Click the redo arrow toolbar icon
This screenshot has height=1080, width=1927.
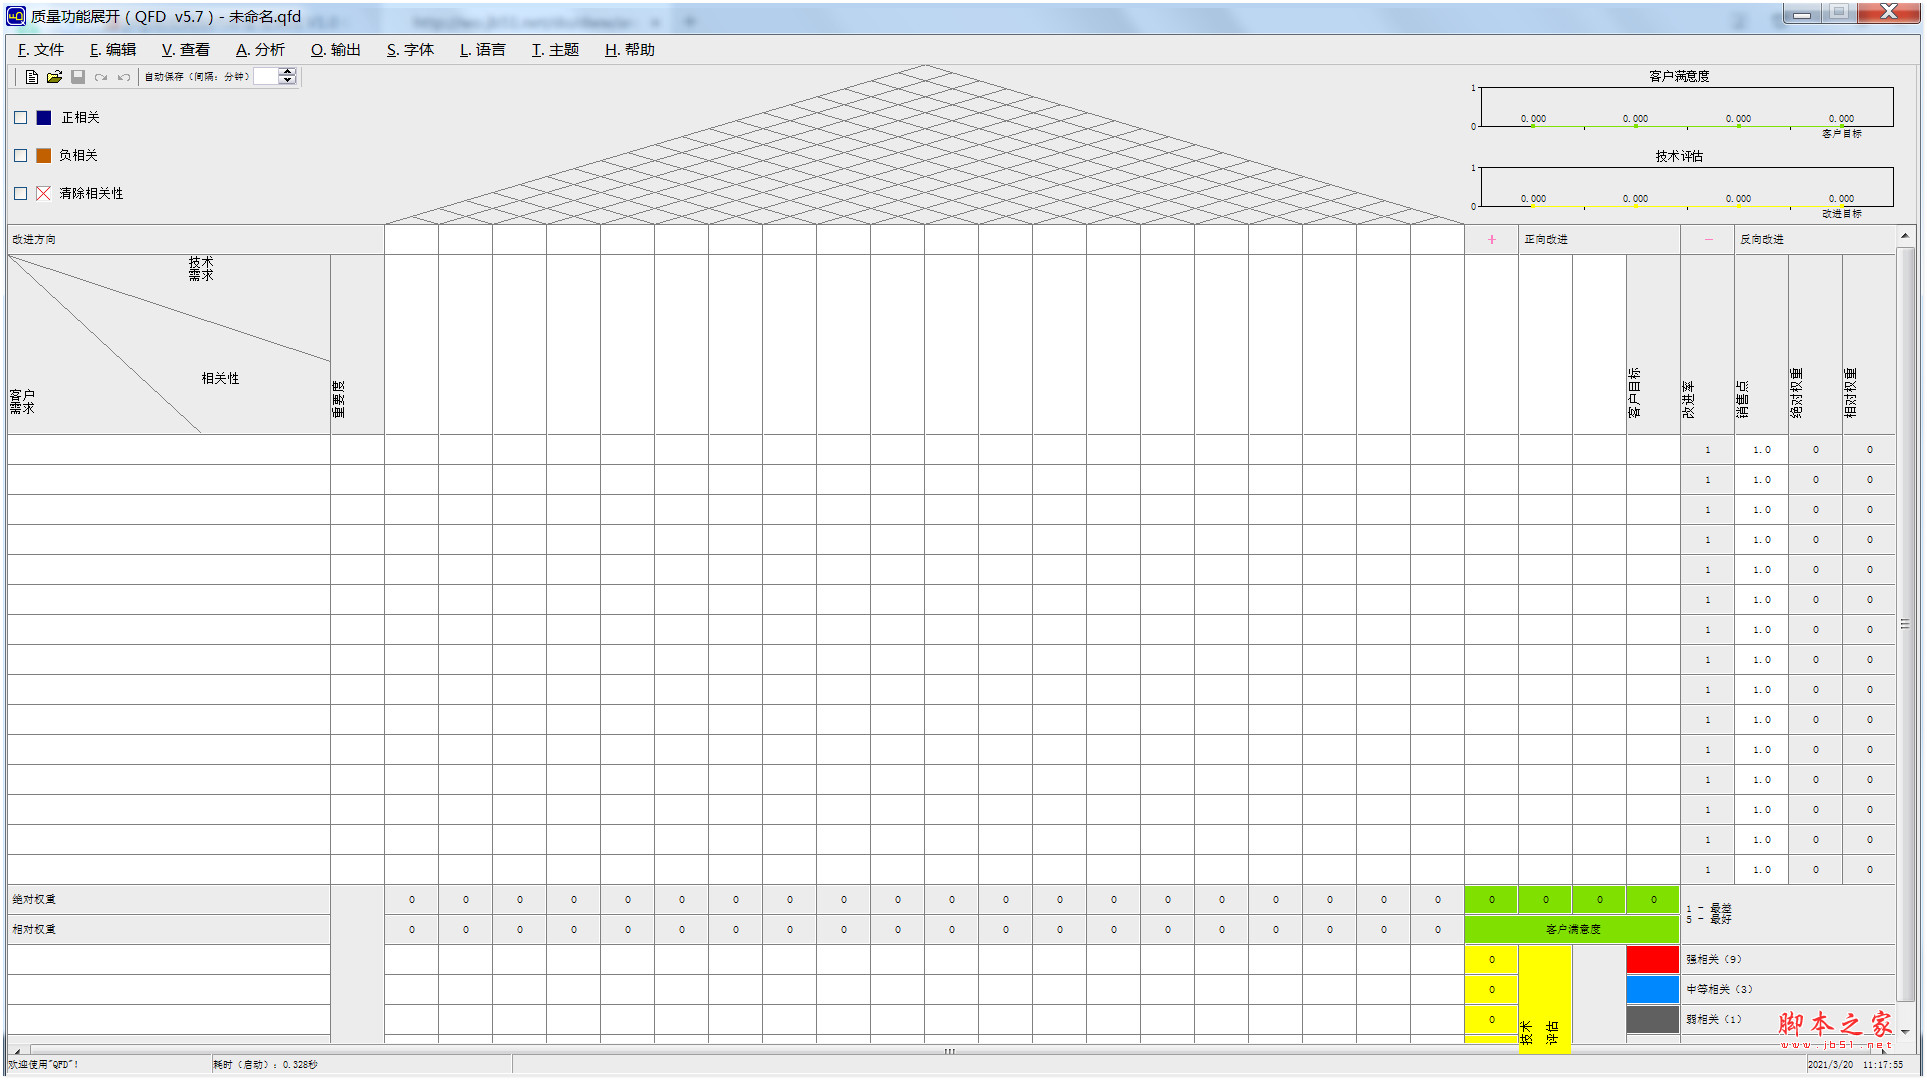coord(101,77)
